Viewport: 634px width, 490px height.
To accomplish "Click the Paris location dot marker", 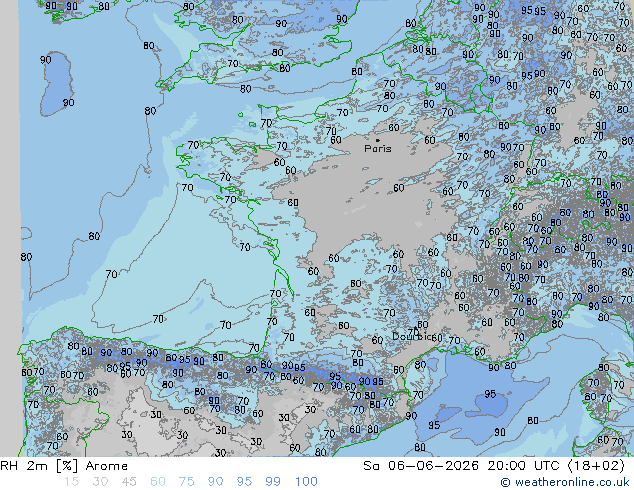I will point(378,140).
